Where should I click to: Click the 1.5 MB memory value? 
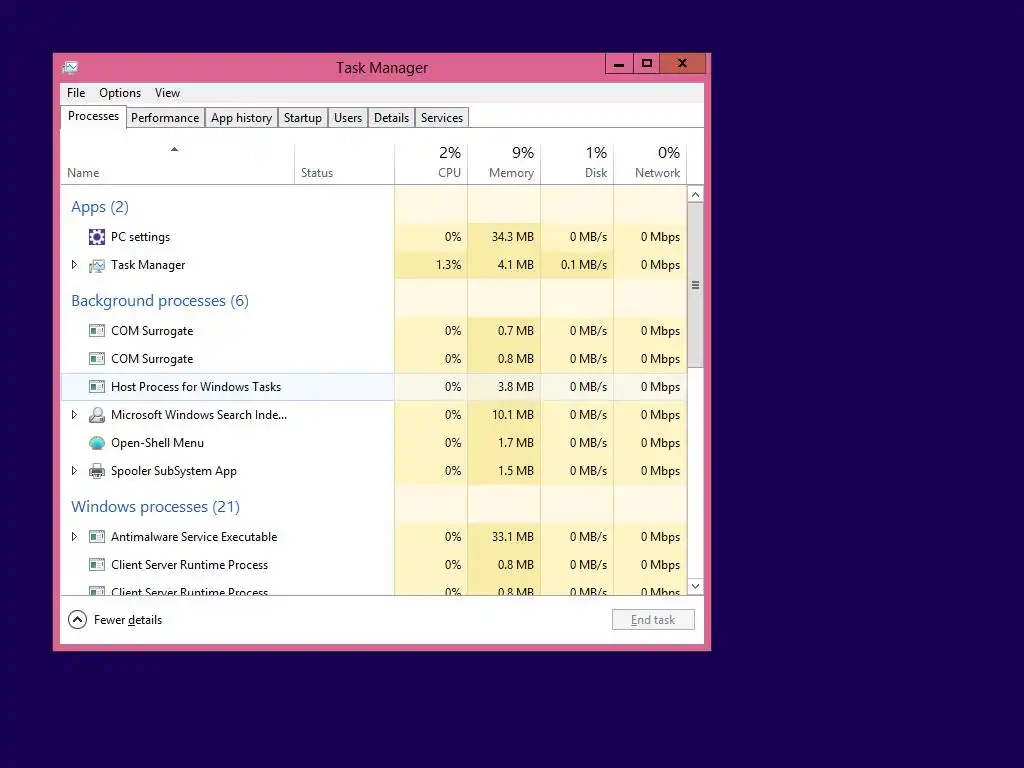point(515,471)
